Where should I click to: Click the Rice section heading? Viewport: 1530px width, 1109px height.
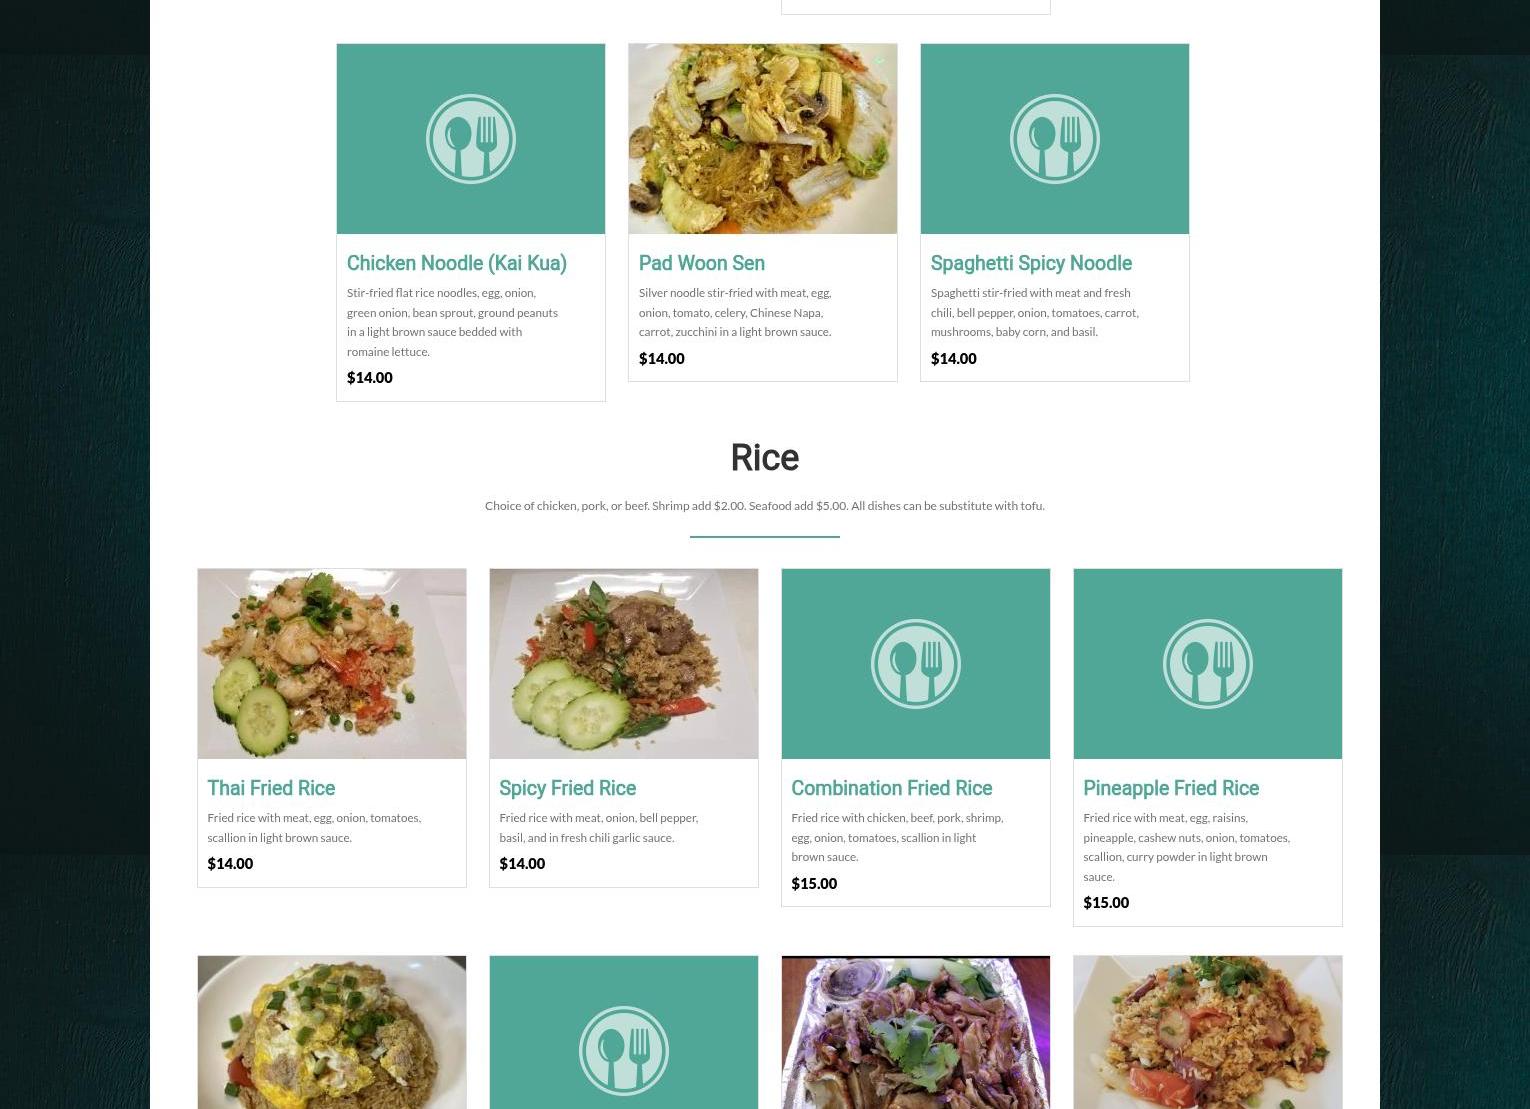[765, 458]
